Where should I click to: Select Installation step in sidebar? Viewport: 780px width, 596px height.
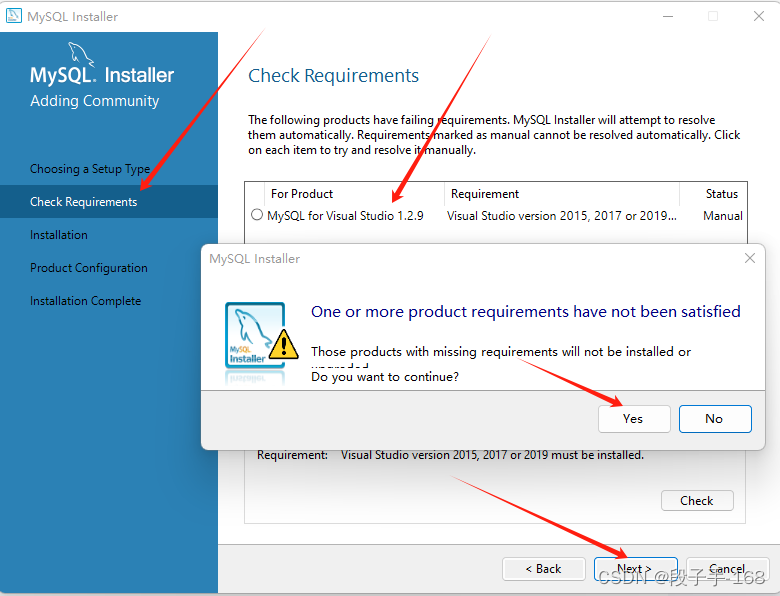pyautogui.click(x=59, y=235)
